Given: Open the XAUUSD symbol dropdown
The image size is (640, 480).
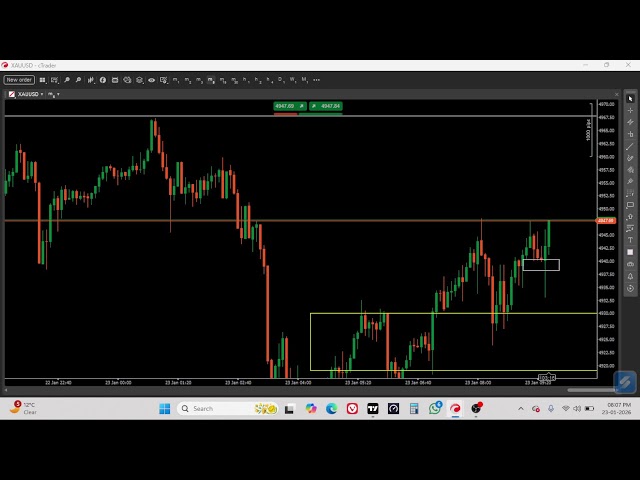Looking at the screenshot, I should [x=30, y=94].
